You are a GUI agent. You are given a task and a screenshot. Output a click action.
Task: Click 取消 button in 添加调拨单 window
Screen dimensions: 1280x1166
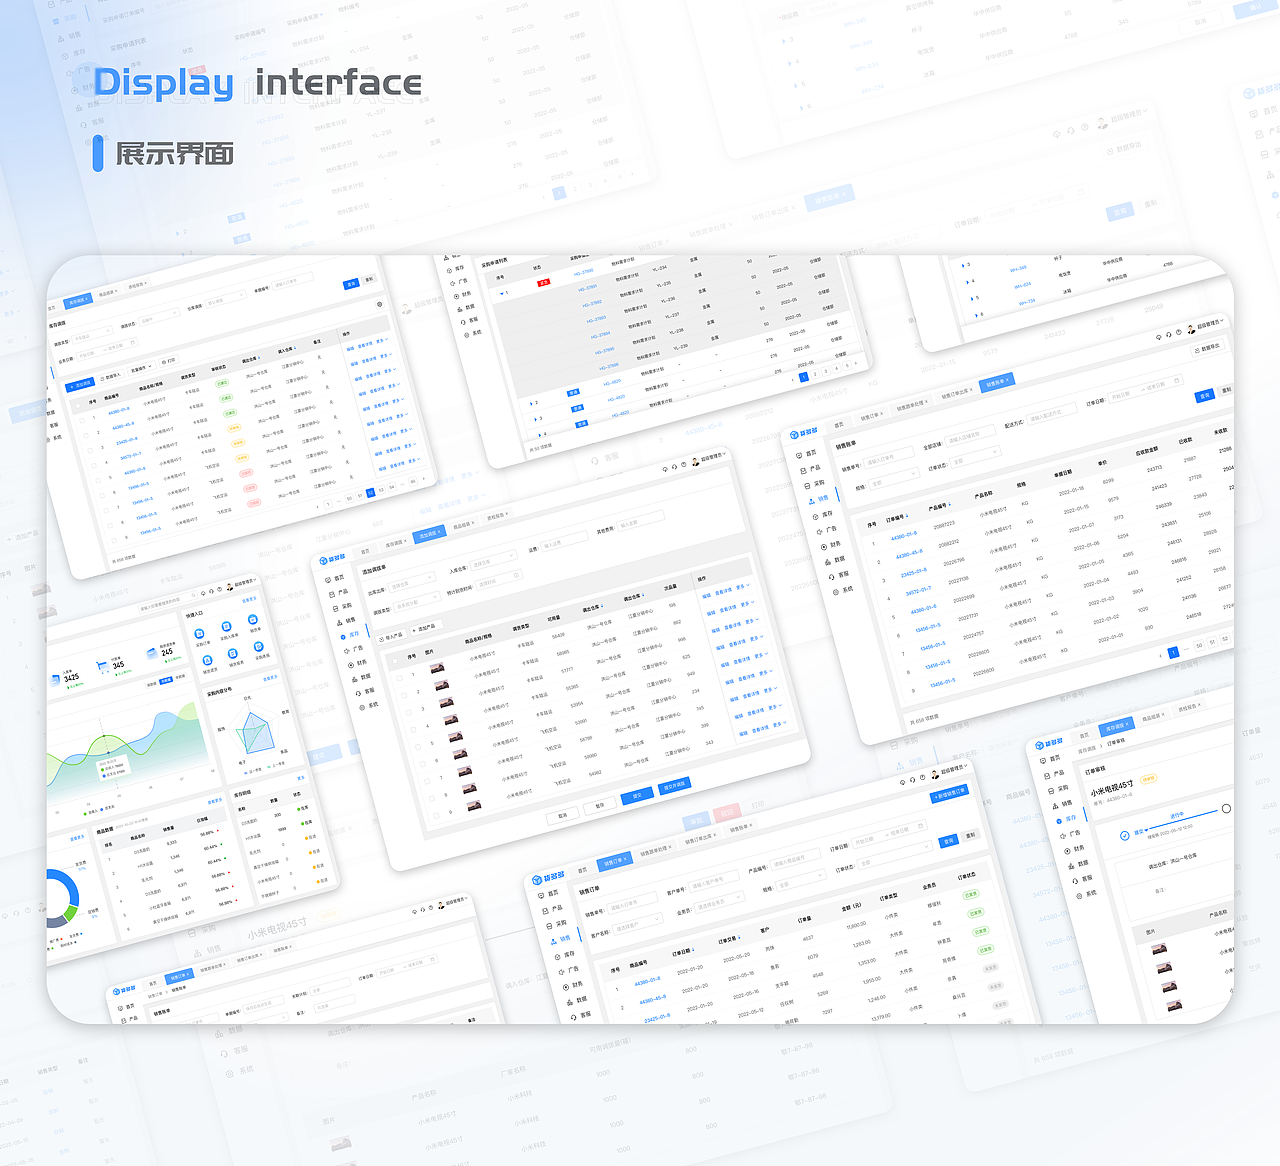(562, 815)
